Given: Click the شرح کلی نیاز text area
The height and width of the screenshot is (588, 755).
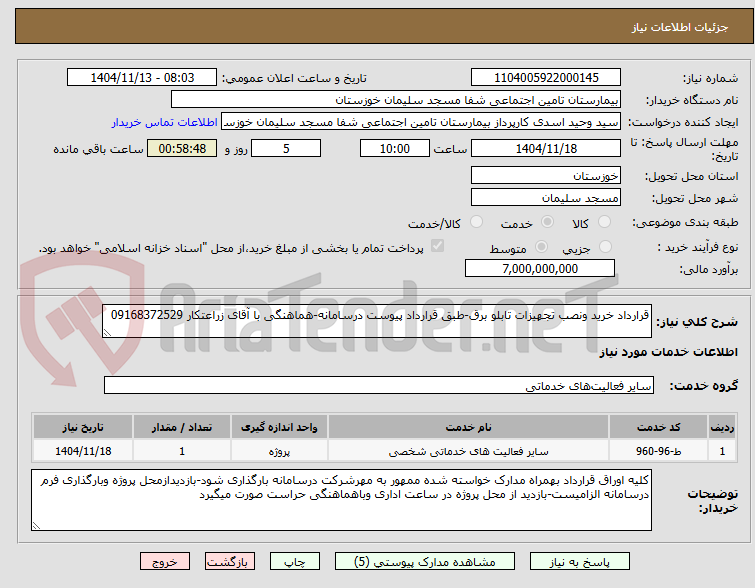Looking at the screenshot, I should click(377, 321).
